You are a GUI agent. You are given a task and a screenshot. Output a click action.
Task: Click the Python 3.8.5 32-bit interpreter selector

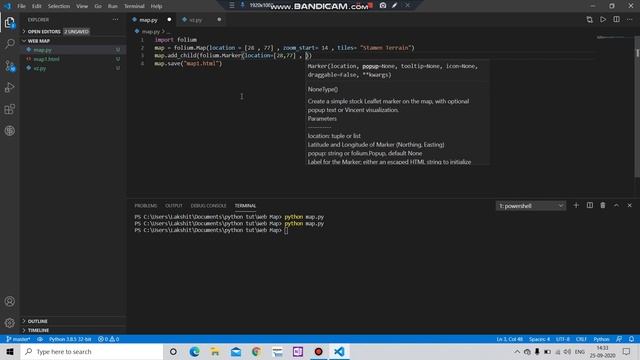[x=70, y=339]
